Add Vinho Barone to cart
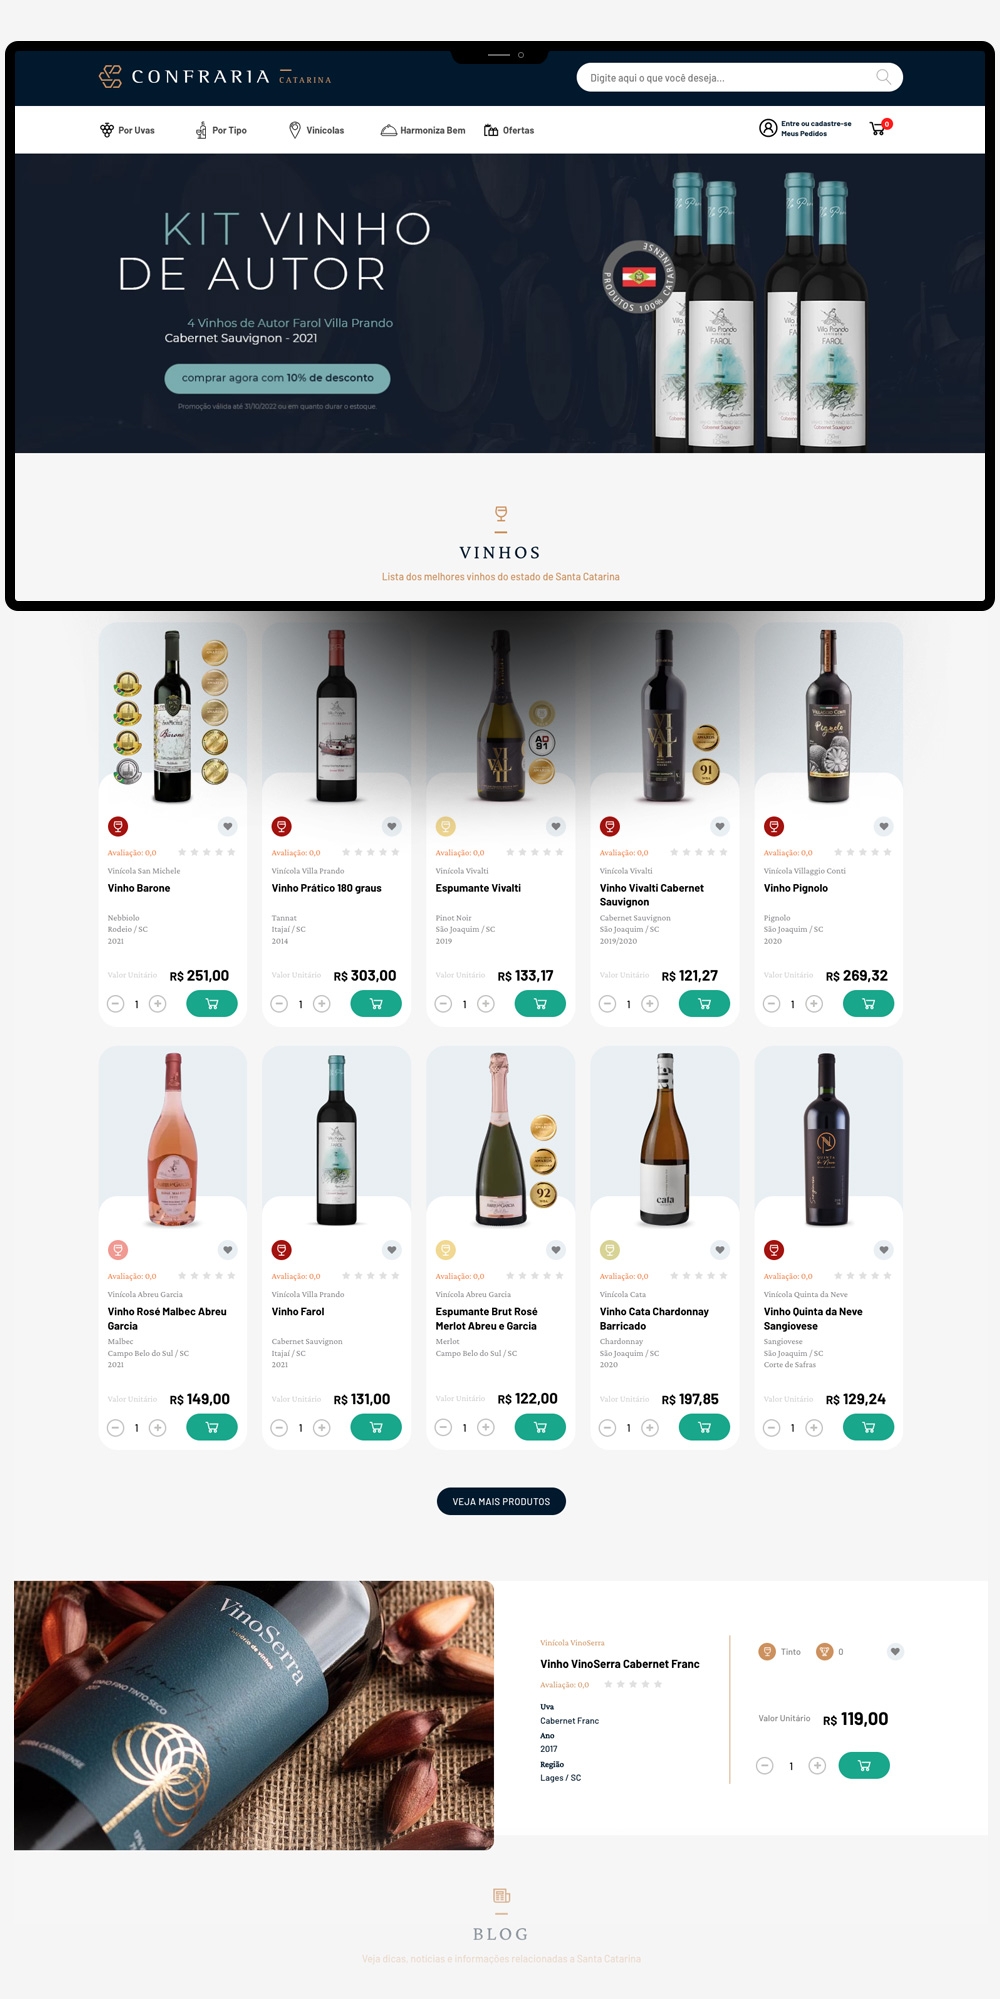Screen dimensions: 1000x1999 click(212, 1004)
